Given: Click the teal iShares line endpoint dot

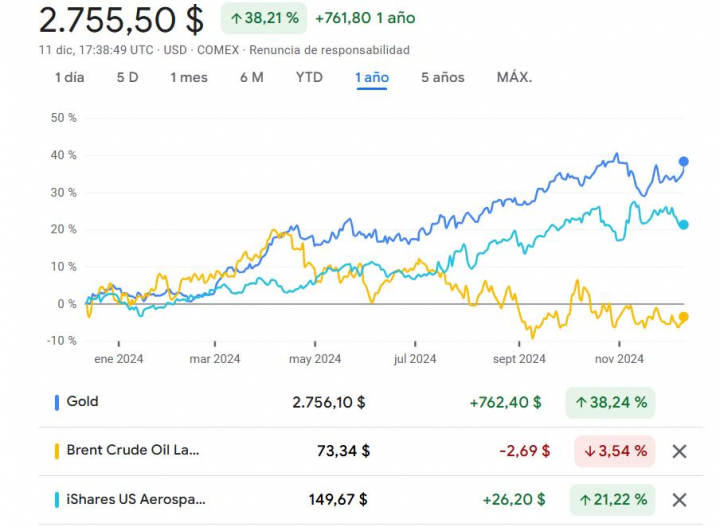Looking at the screenshot, I should click(x=684, y=225).
